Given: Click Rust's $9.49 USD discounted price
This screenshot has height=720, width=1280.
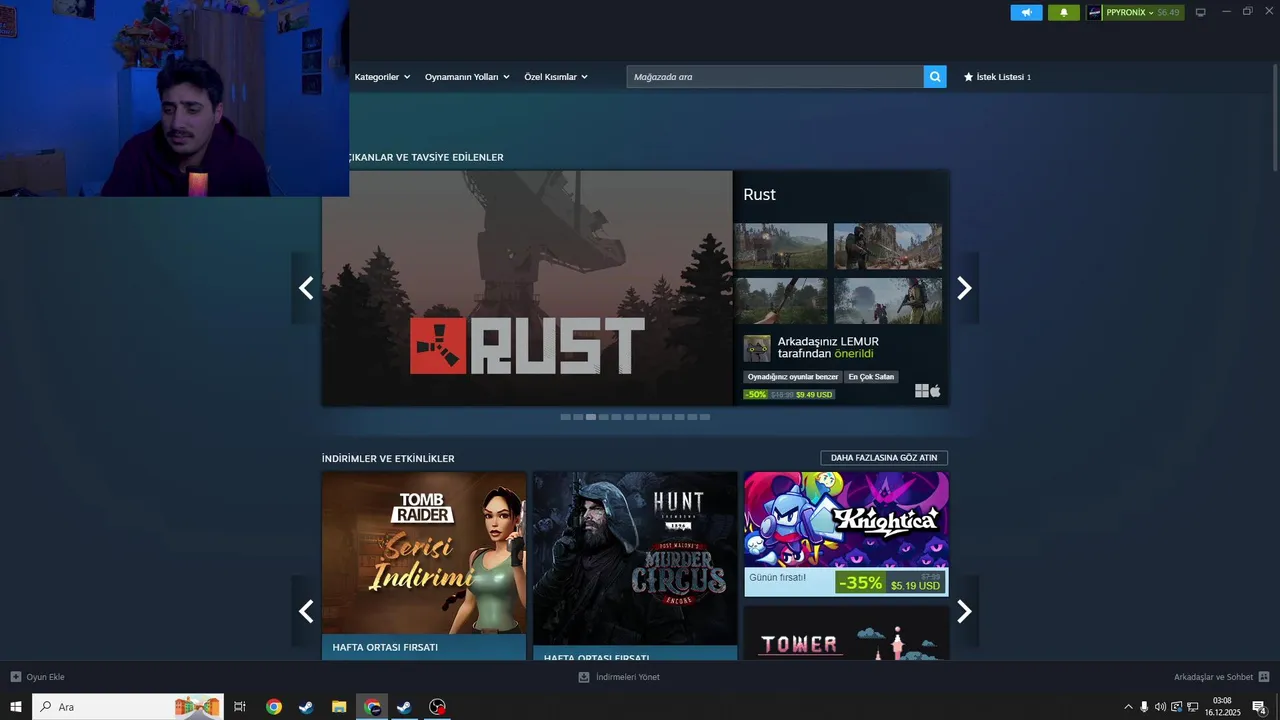Looking at the screenshot, I should (814, 395).
